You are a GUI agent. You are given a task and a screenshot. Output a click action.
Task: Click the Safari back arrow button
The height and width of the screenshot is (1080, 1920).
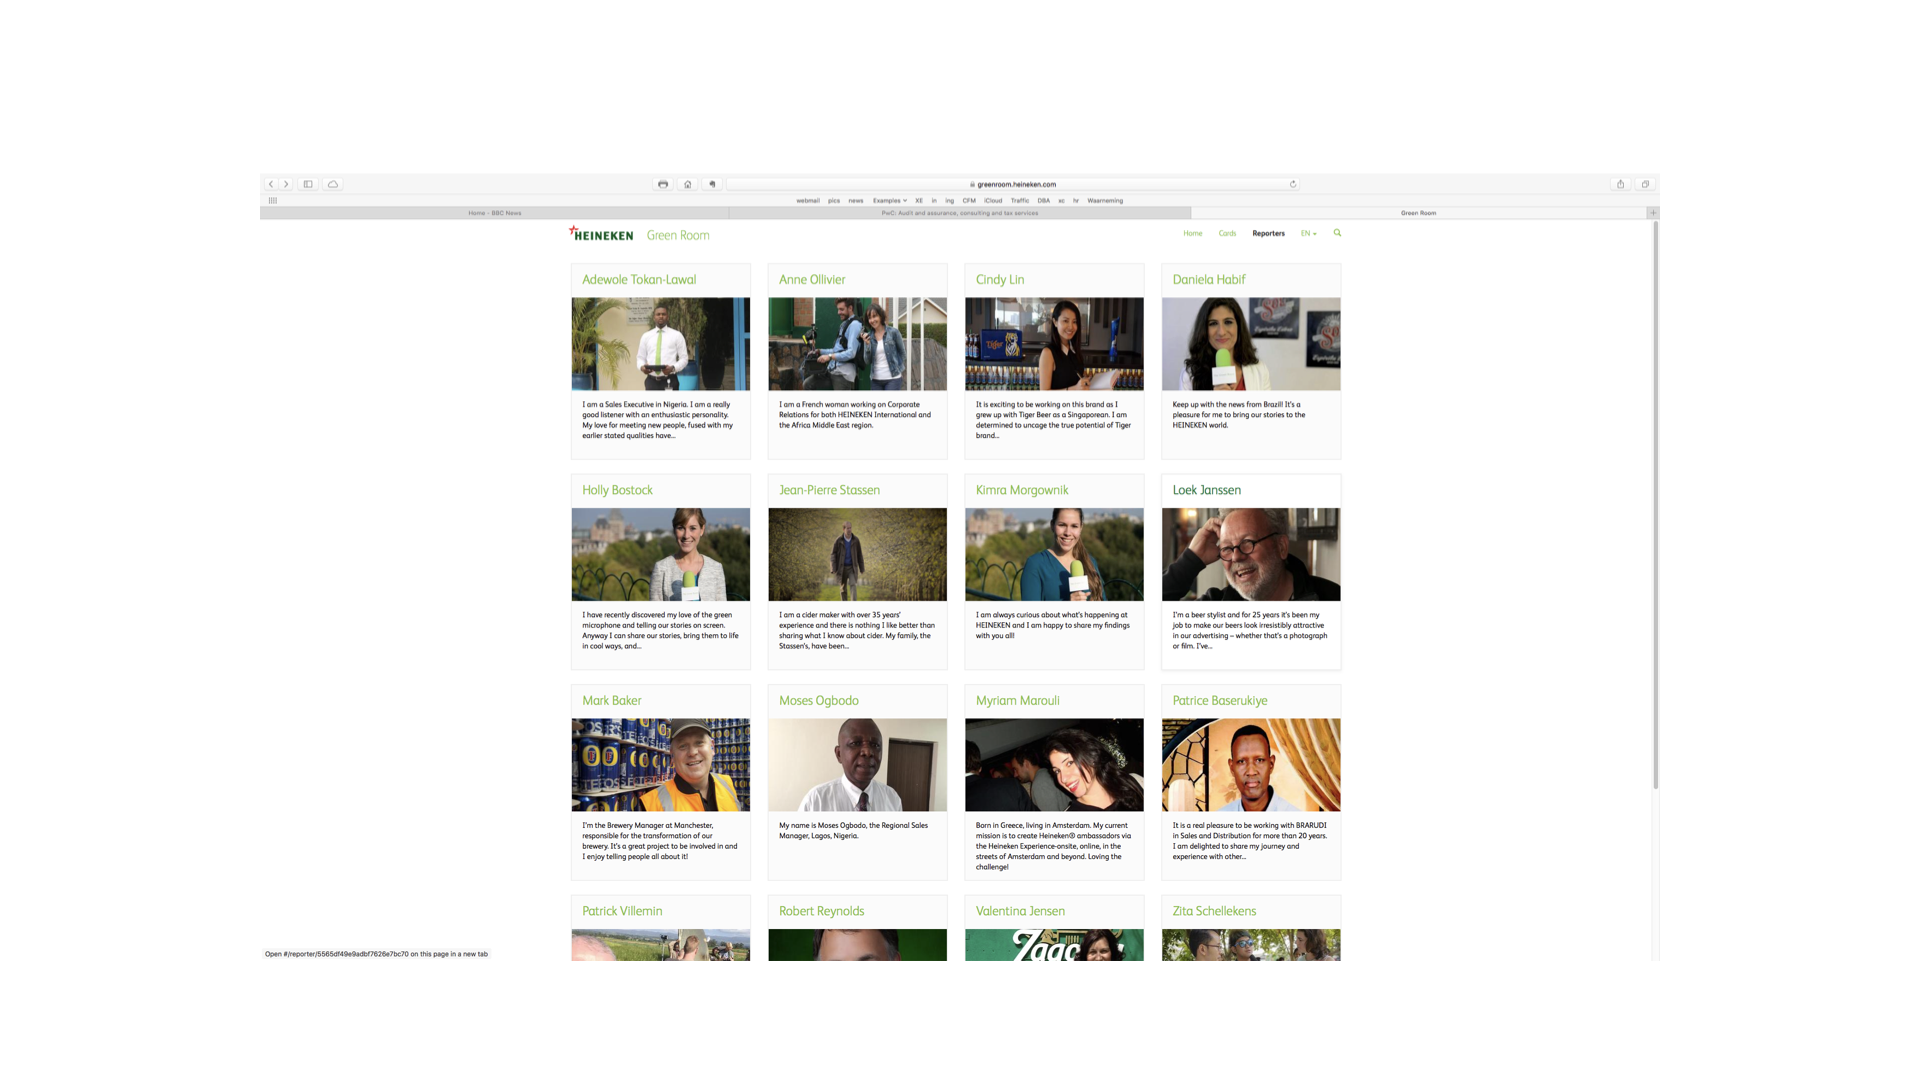pyautogui.click(x=270, y=184)
